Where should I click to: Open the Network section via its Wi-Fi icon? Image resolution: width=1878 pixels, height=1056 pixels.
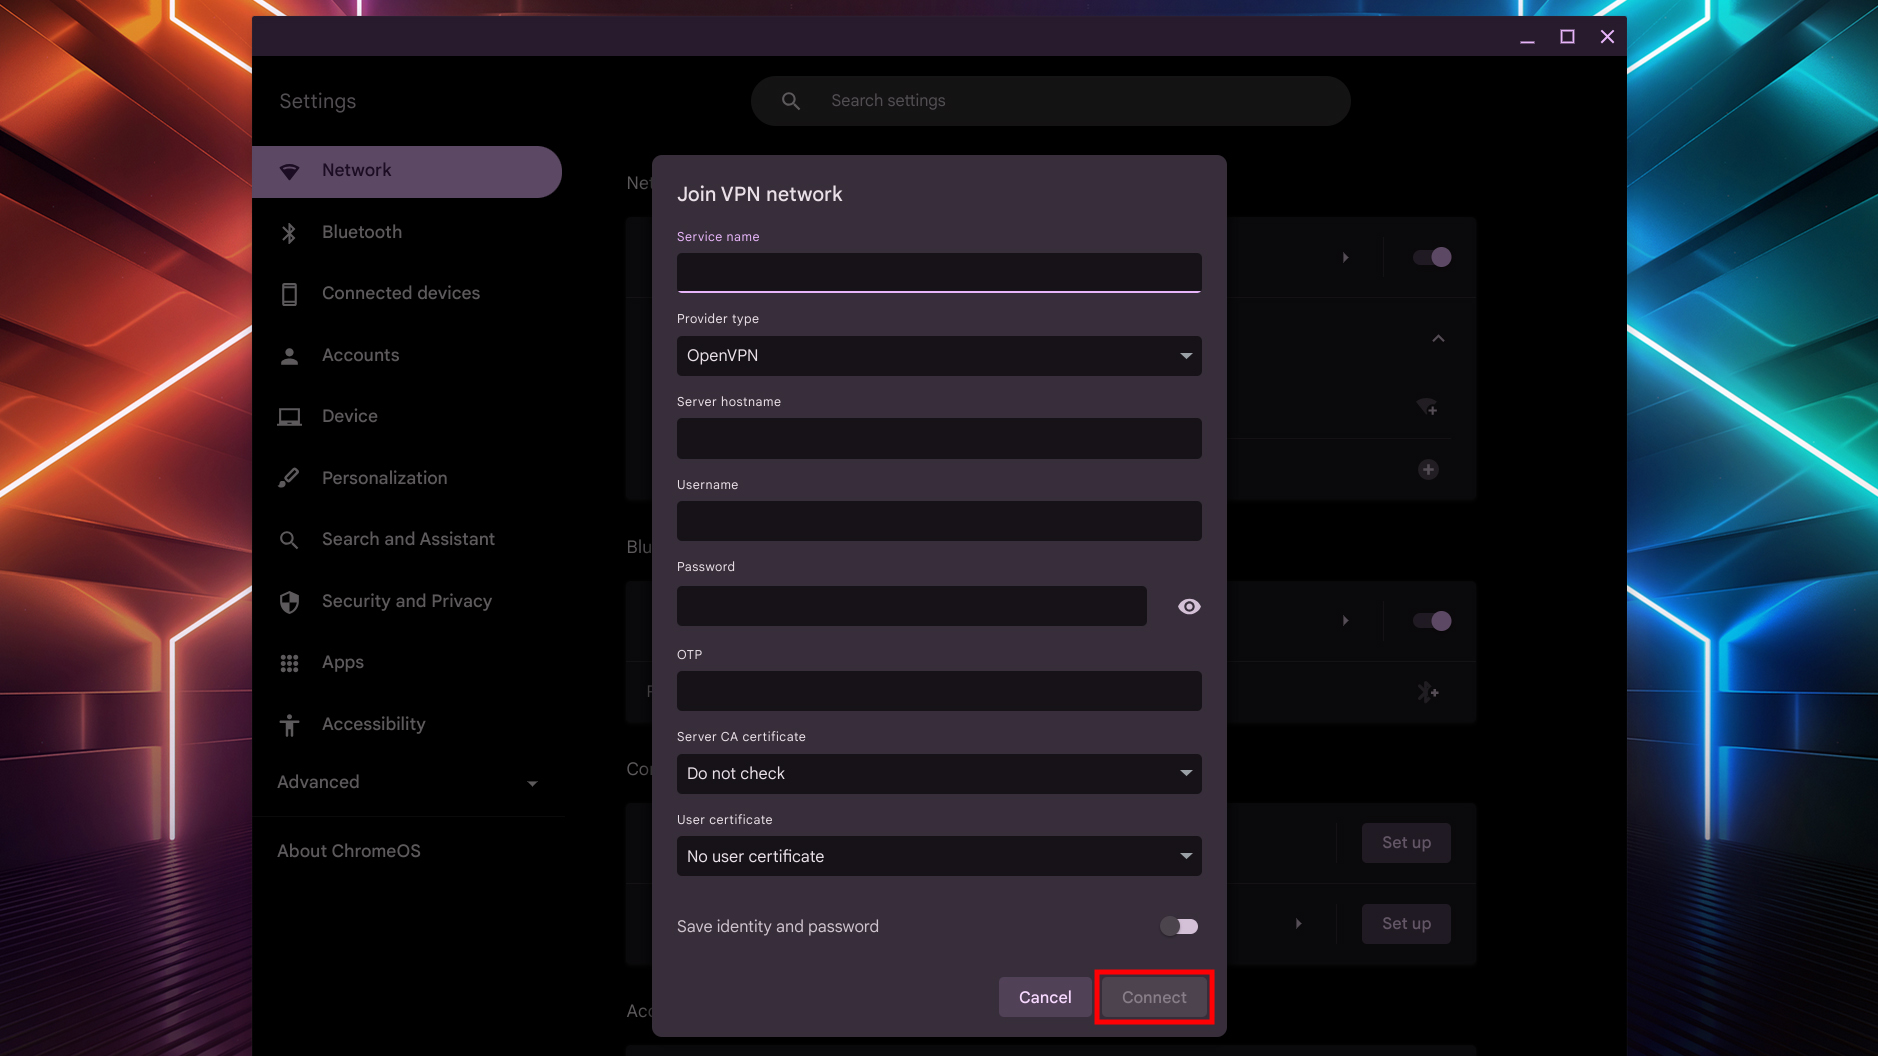point(289,171)
